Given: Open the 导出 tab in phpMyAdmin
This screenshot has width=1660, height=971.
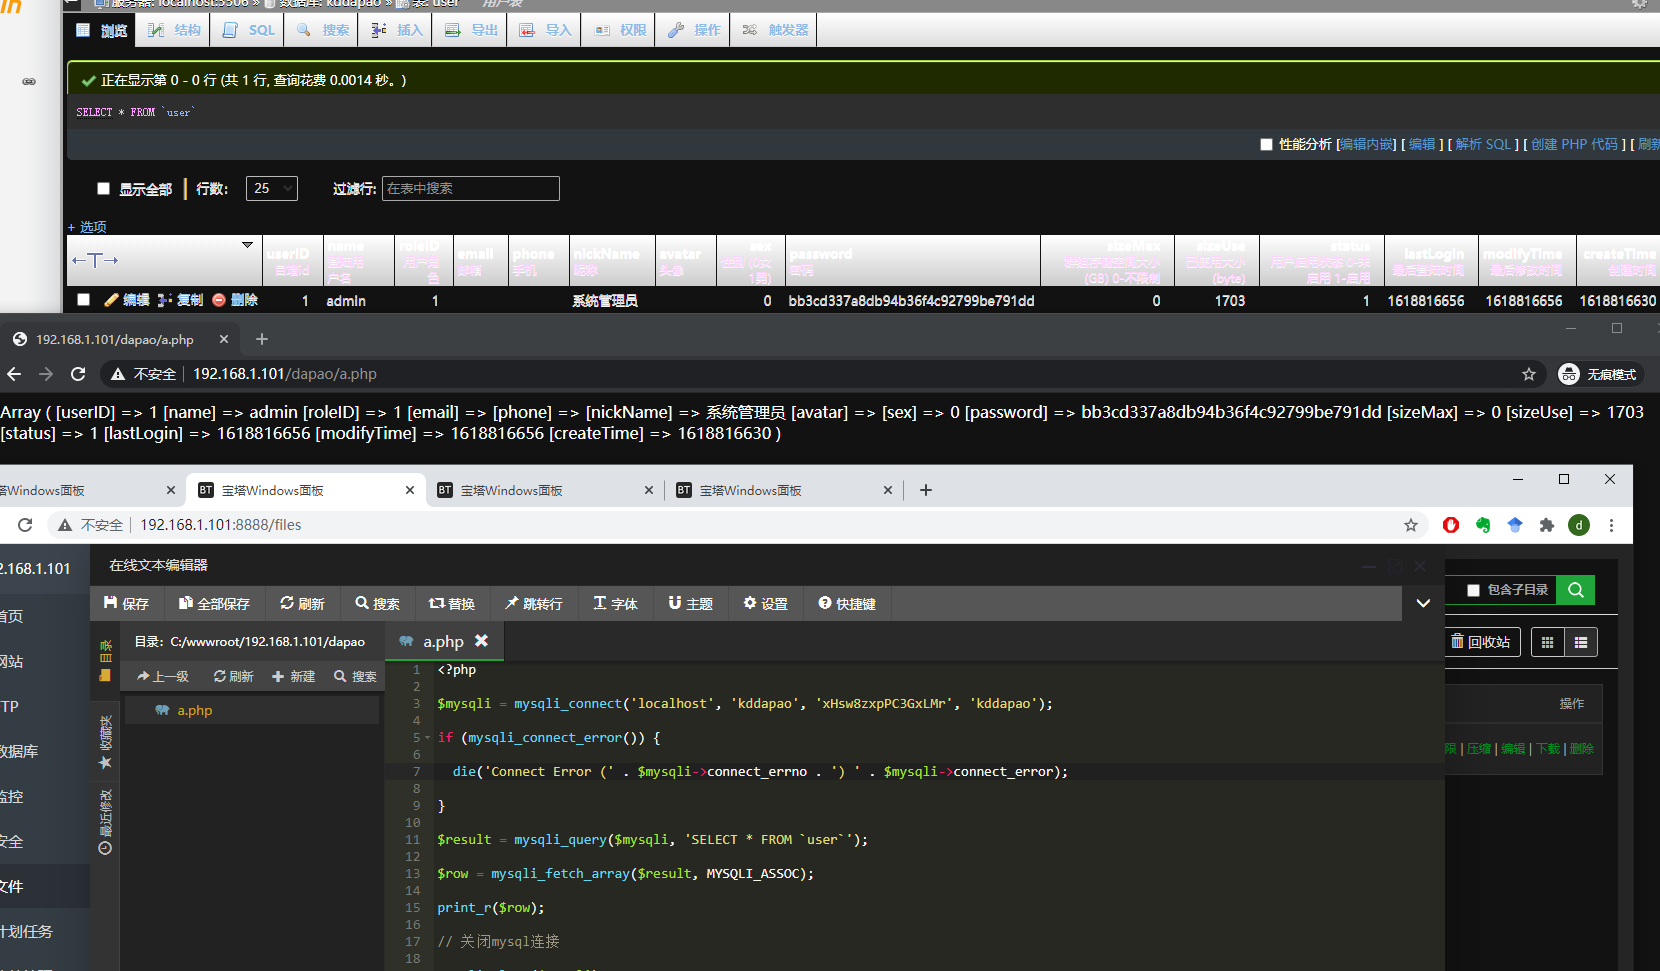Looking at the screenshot, I should coord(471,30).
